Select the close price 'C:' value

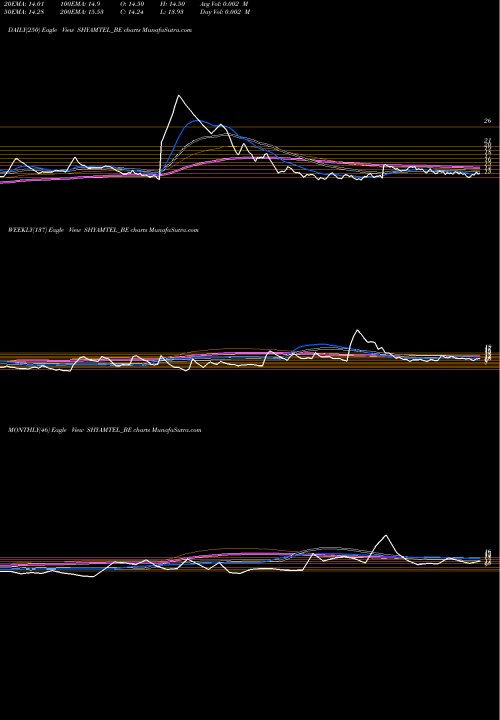132,12
